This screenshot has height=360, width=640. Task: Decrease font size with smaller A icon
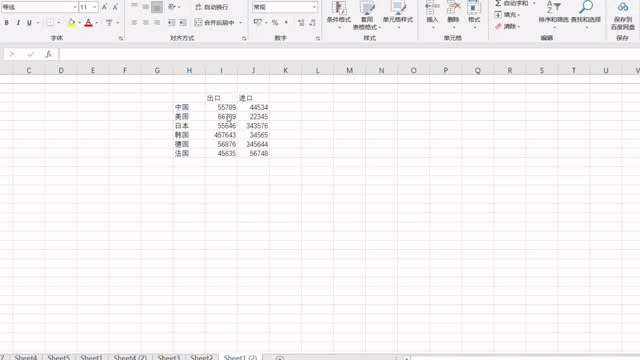click(x=115, y=7)
